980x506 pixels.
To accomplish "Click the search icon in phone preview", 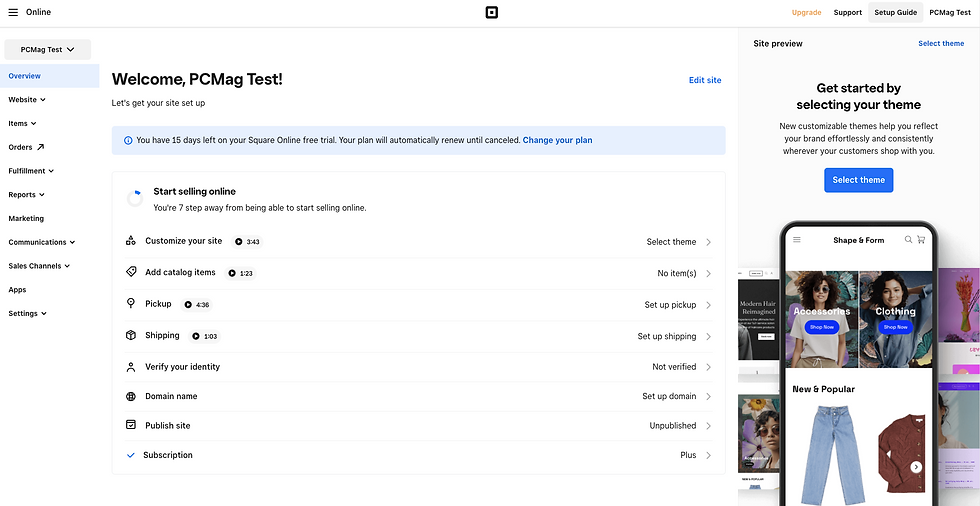I will (x=908, y=240).
